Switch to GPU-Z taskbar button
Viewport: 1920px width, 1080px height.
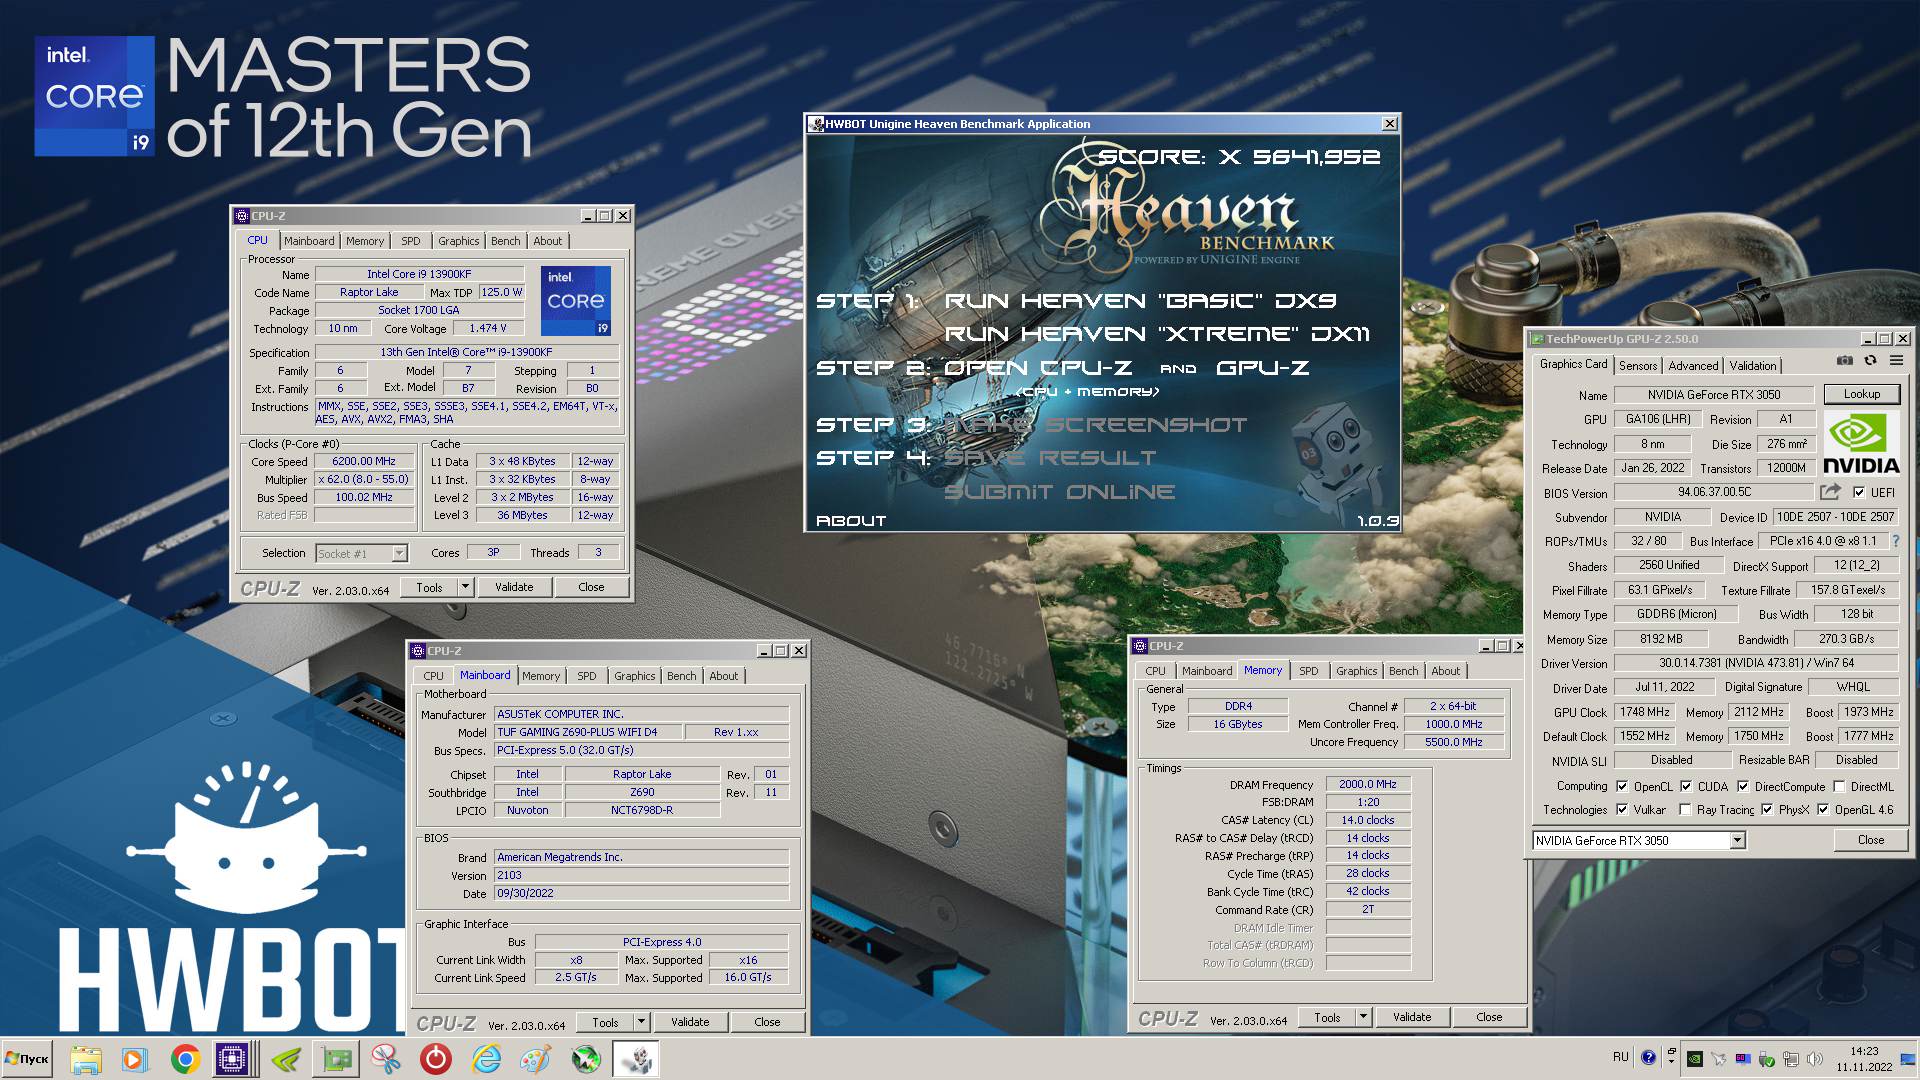pos(336,1059)
